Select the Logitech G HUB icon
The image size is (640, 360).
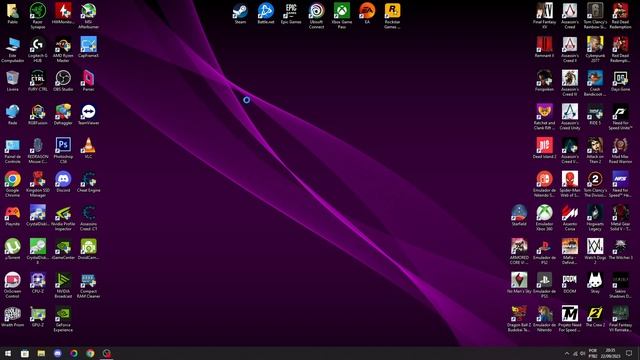click(x=38, y=50)
